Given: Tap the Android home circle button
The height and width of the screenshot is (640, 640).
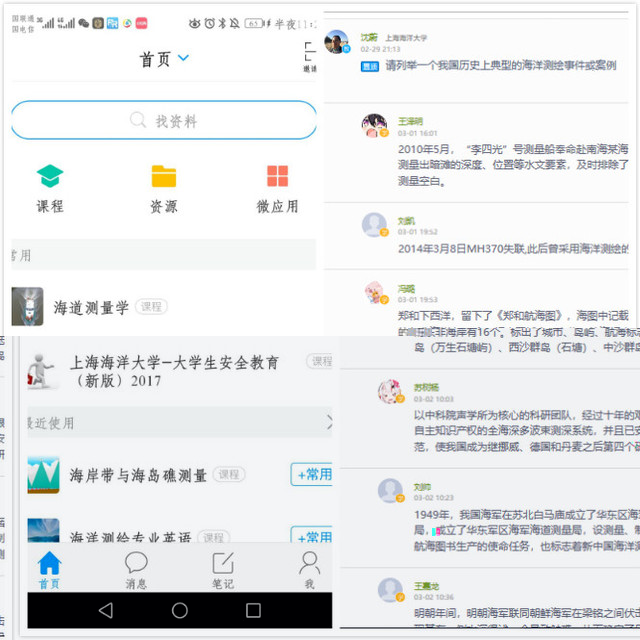Looking at the screenshot, I should tap(180, 611).
